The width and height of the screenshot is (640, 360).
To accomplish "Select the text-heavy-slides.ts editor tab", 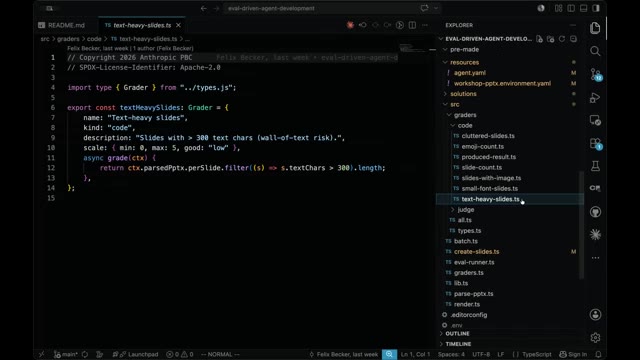I will [x=142, y=25].
